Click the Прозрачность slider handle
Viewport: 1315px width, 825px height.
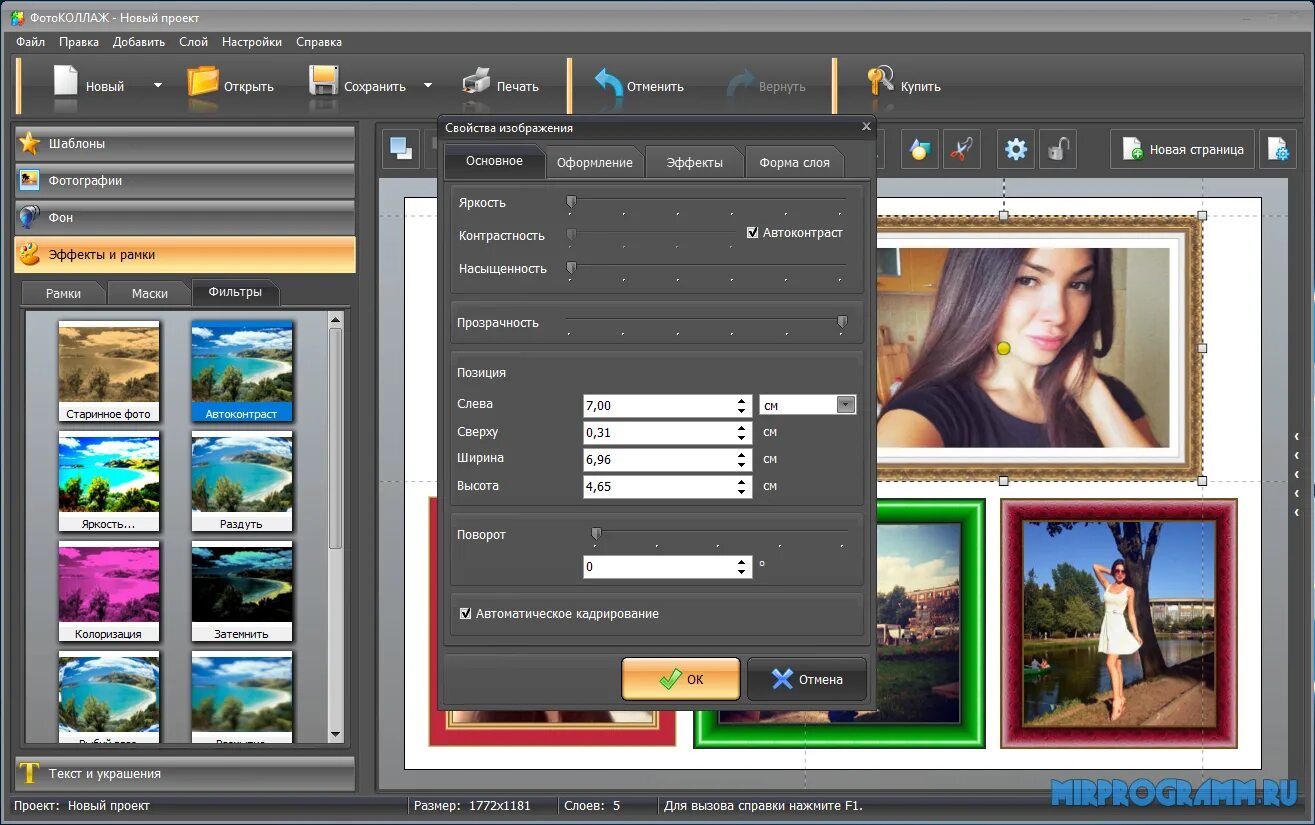(842, 322)
